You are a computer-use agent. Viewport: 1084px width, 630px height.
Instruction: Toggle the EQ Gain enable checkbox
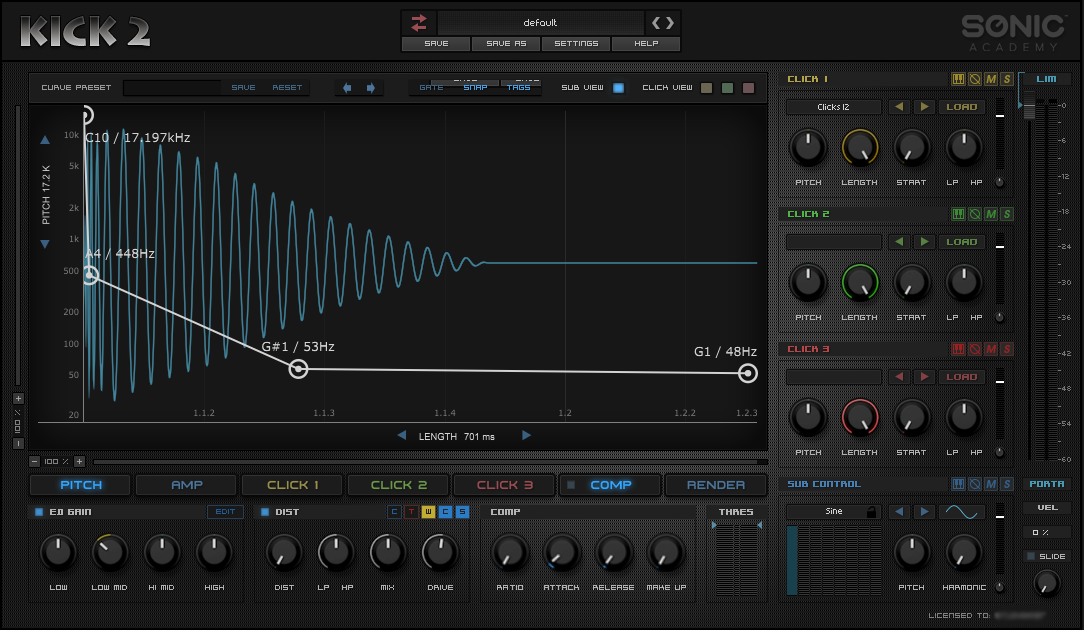[x=39, y=512]
